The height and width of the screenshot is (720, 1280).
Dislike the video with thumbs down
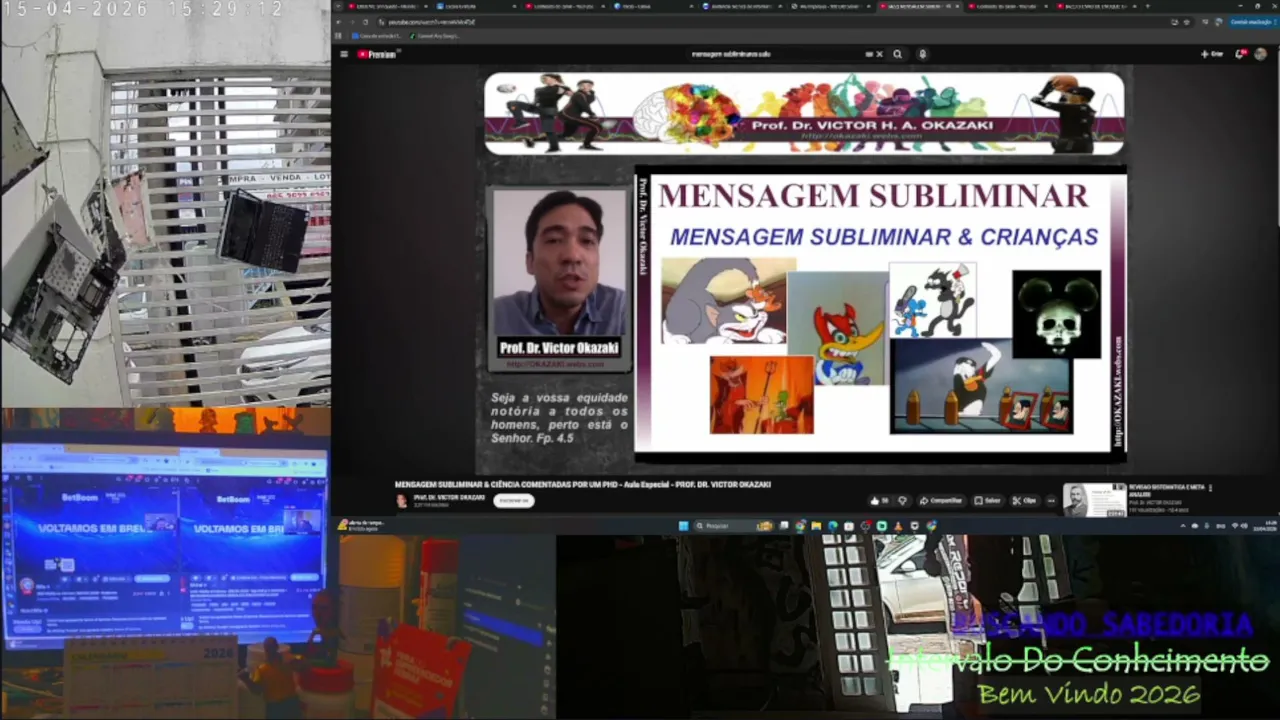click(x=902, y=500)
